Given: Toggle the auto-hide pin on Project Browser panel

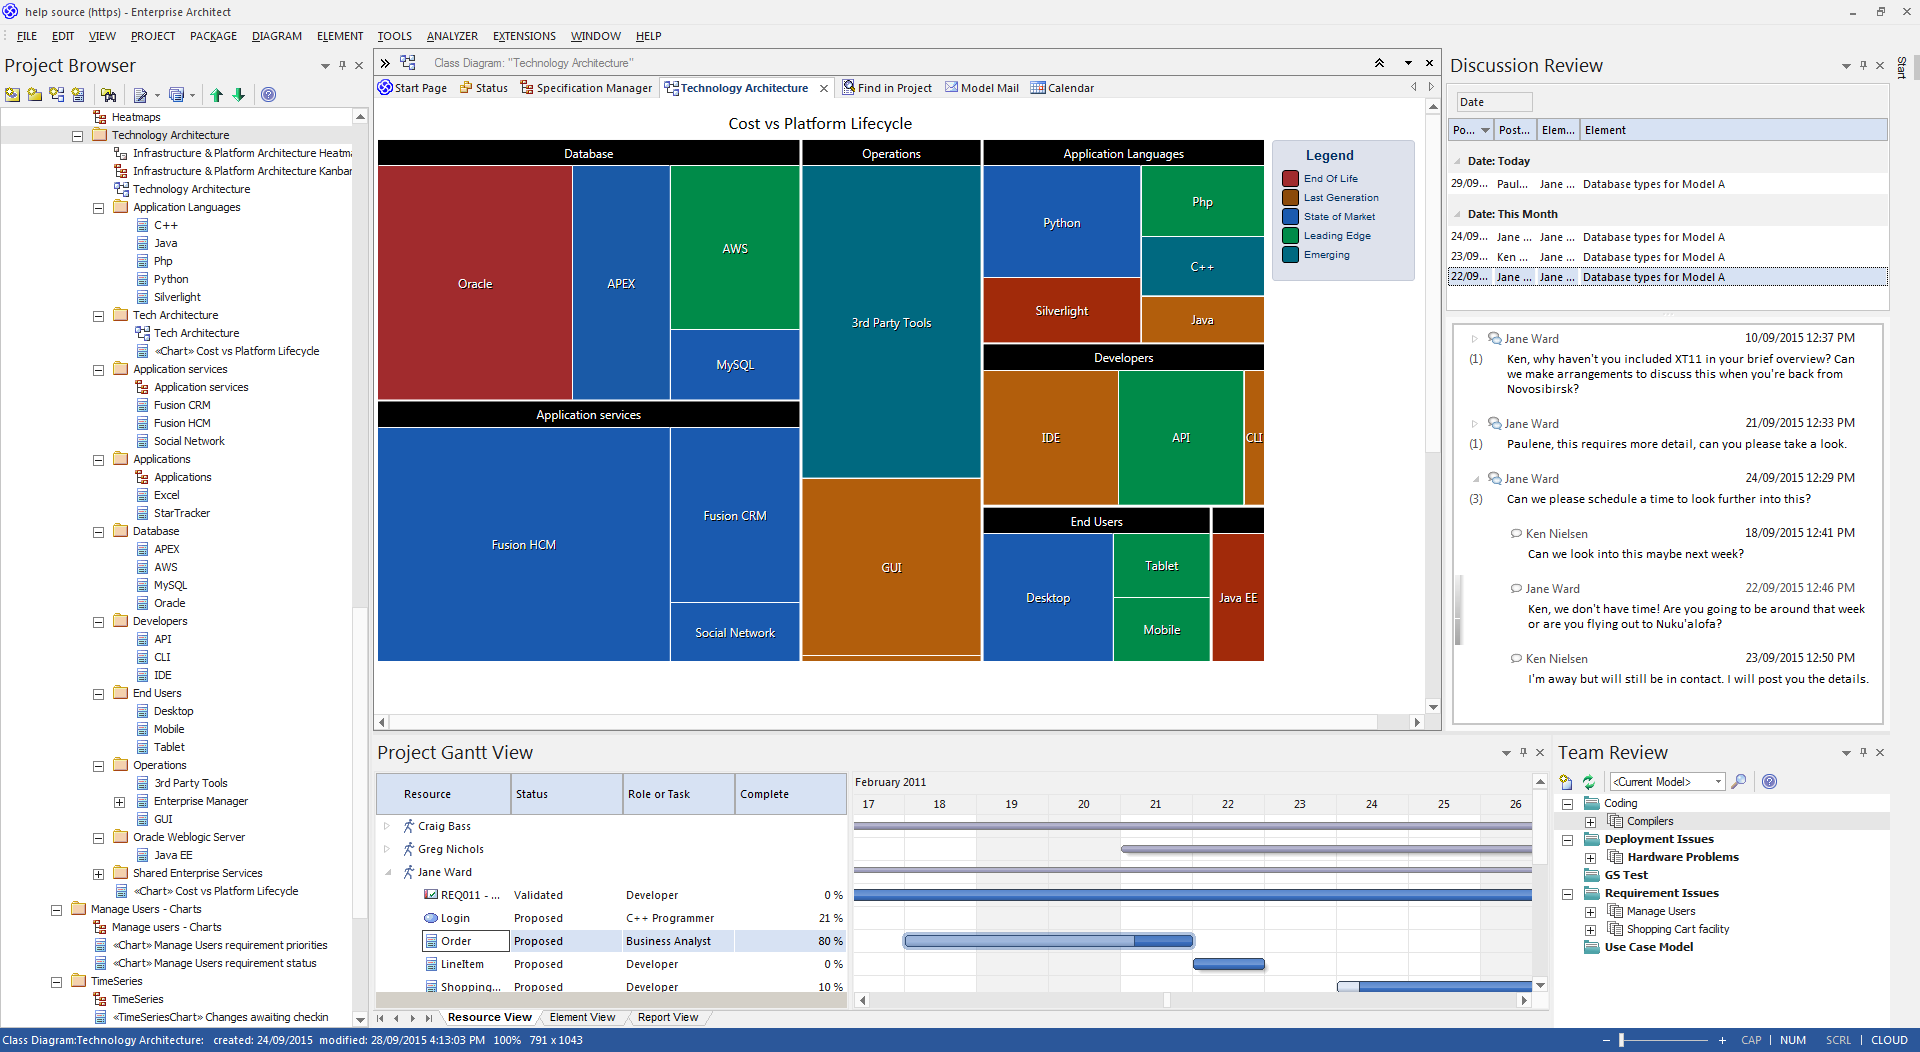Looking at the screenshot, I should (342, 66).
